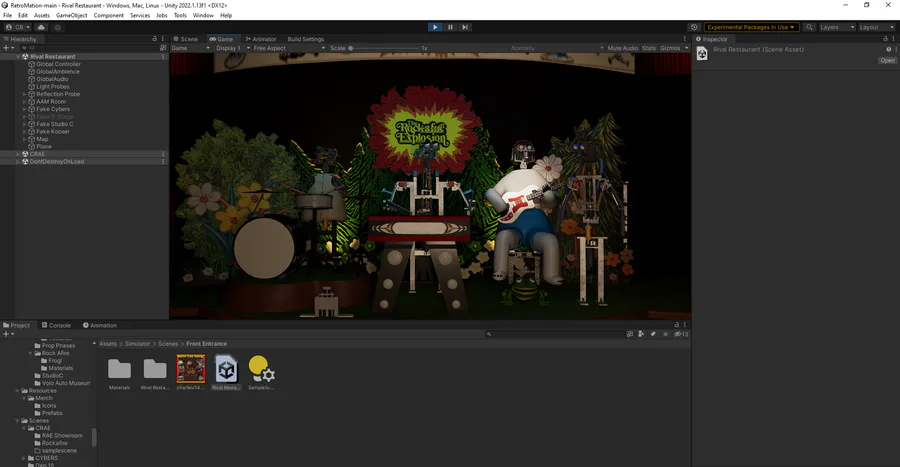Open the Undo History icon
The height and width of the screenshot is (467, 900).
pos(694,27)
